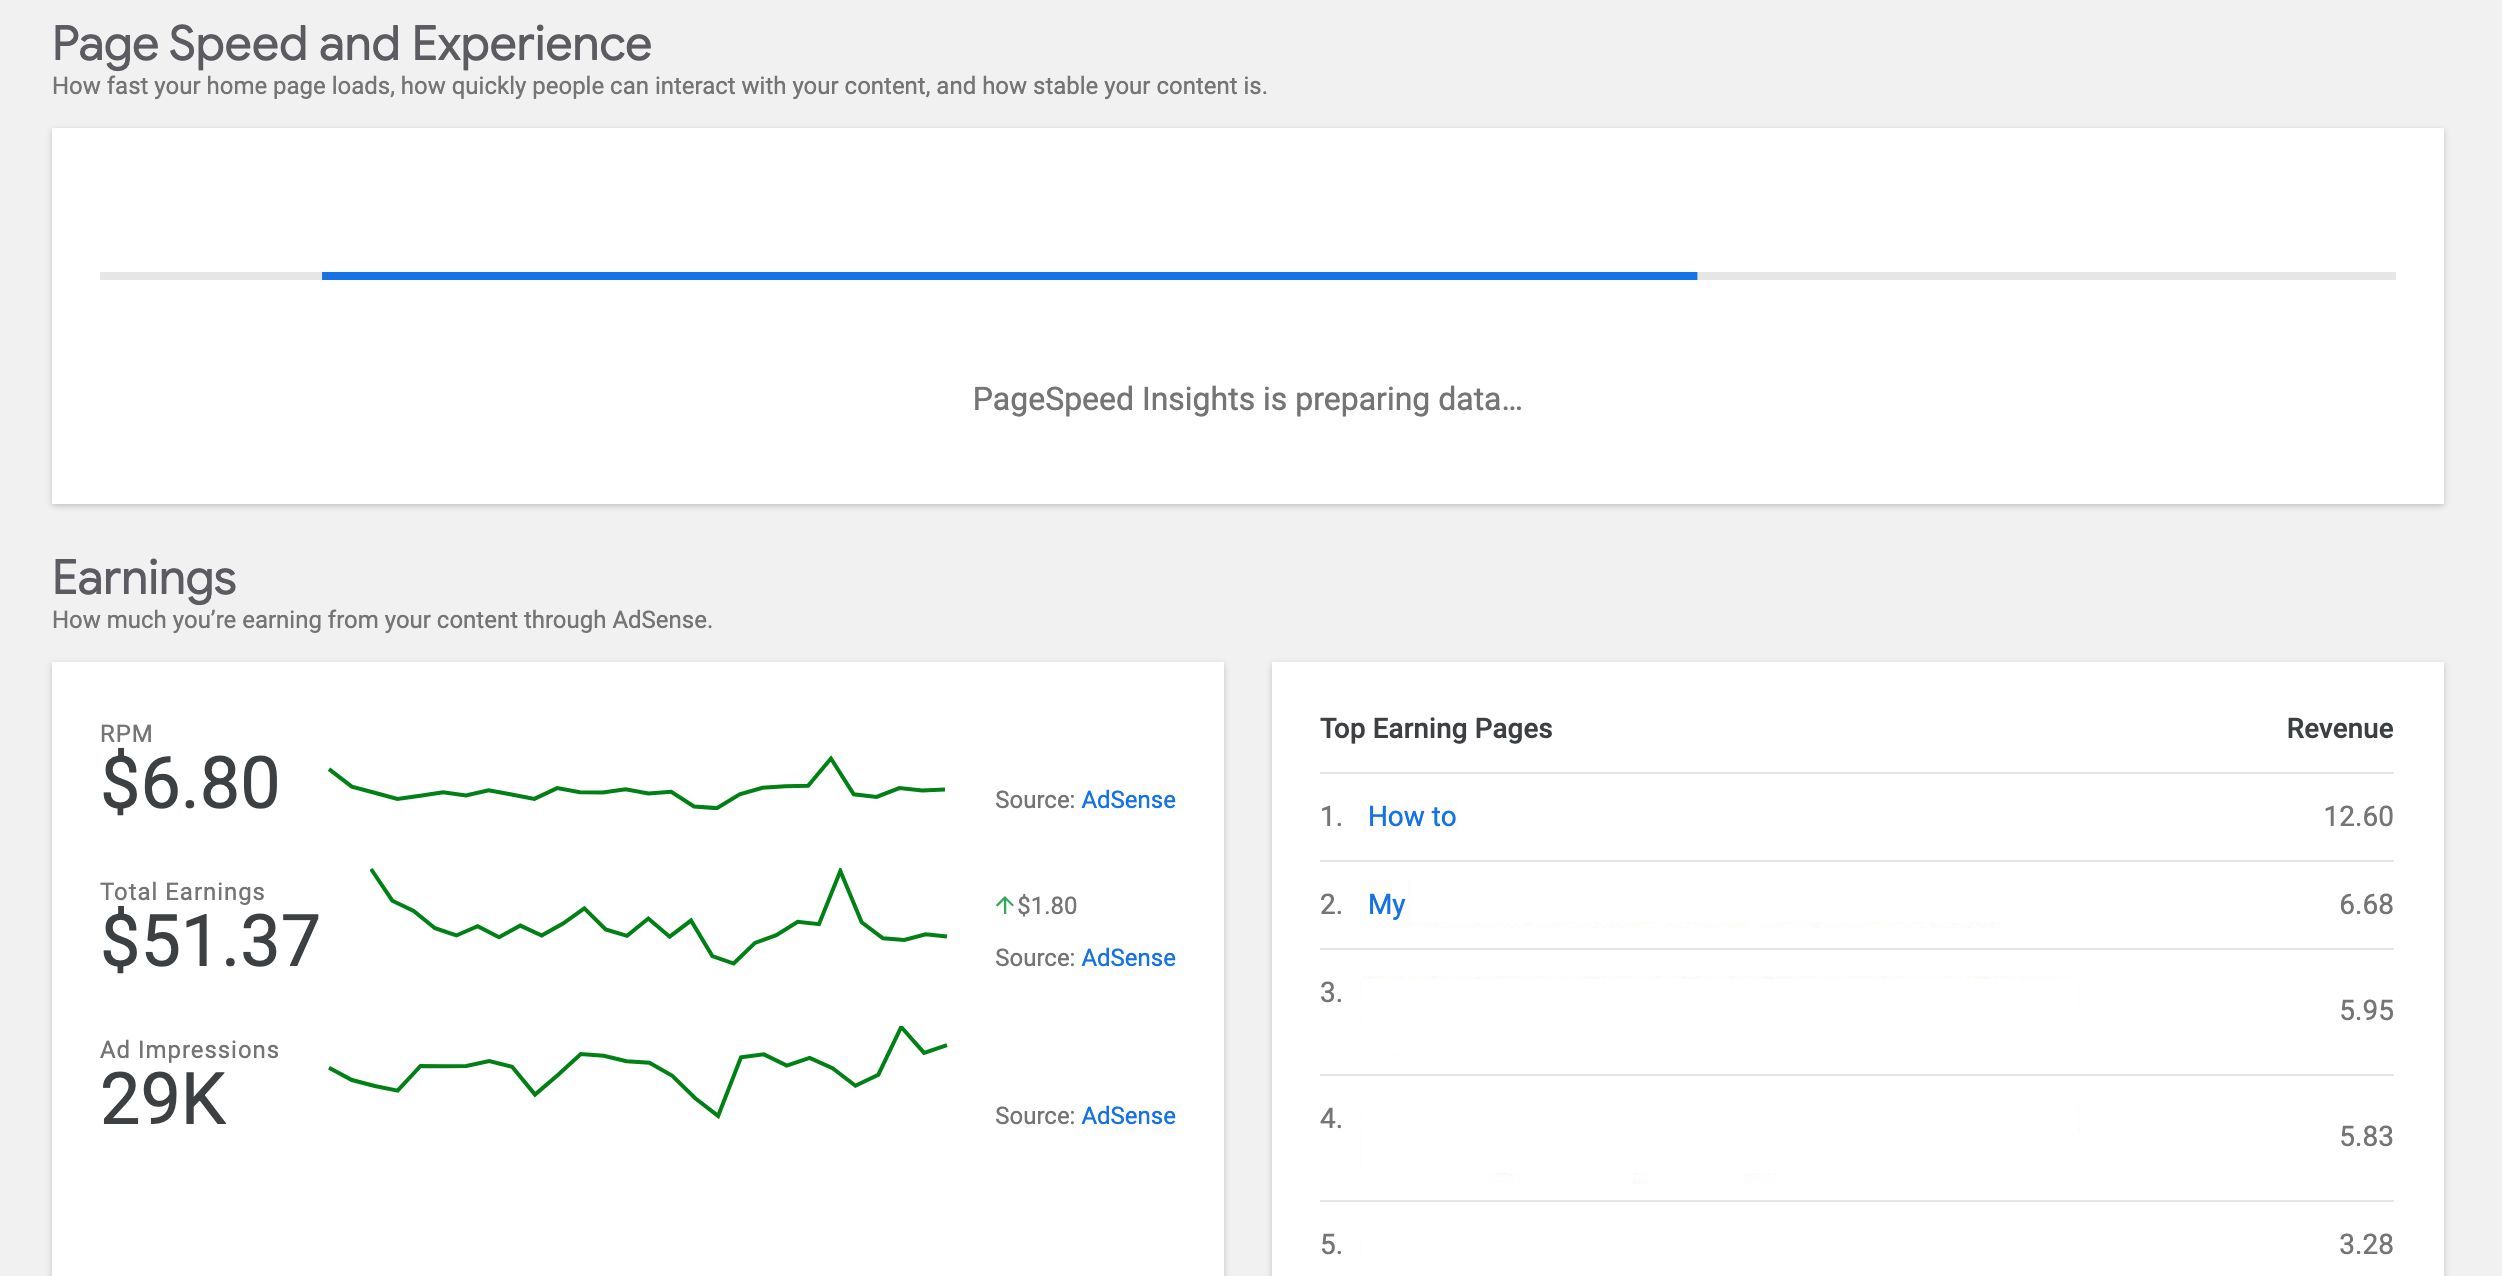Click revenue value 3.28
This screenshot has width=2502, height=1276.
click(2366, 1245)
